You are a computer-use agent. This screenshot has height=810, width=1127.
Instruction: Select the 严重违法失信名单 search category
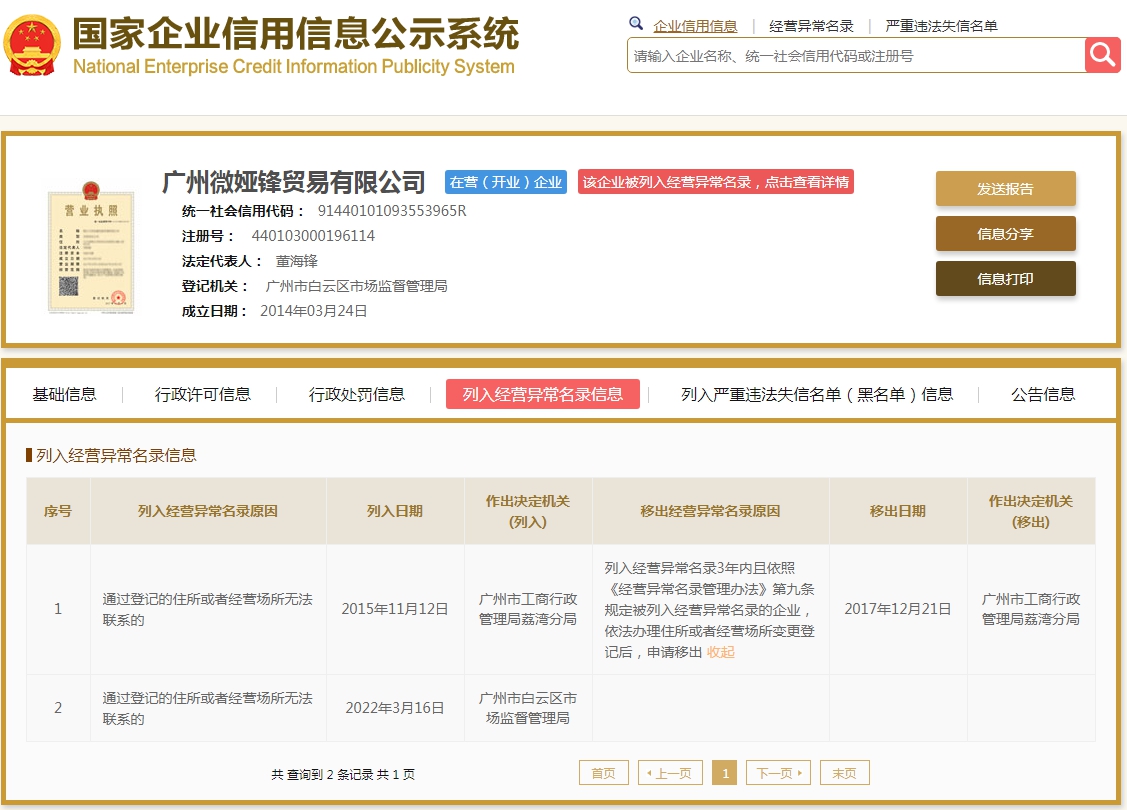(x=942, y=27)
